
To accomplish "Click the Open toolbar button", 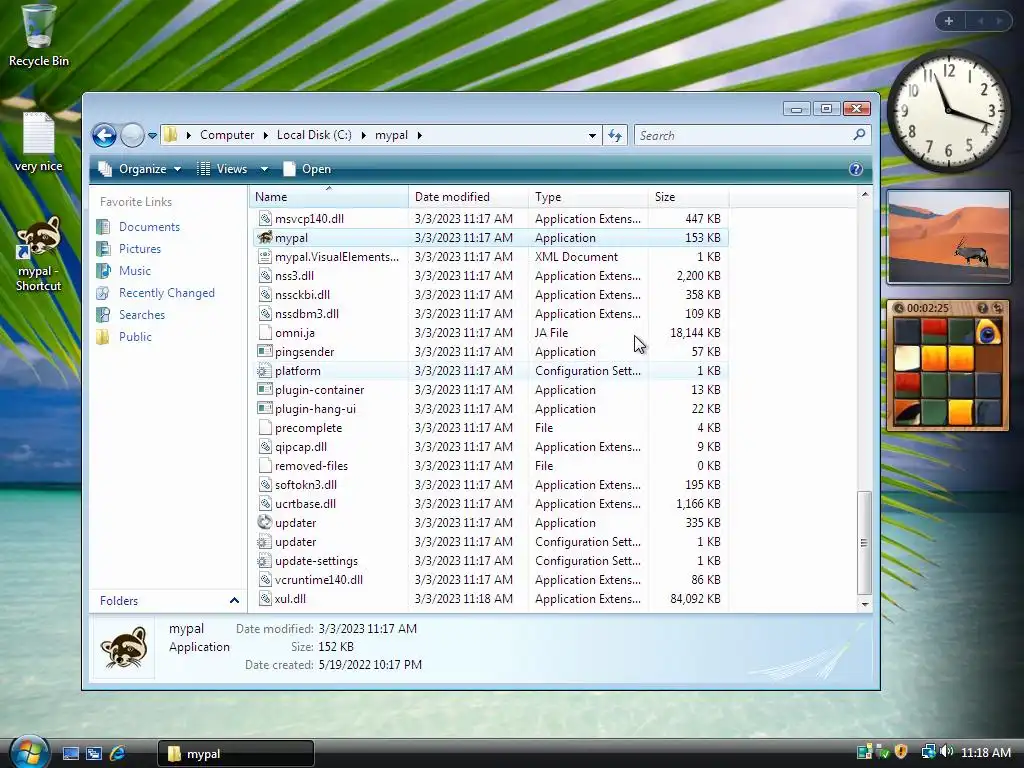I will coord(307,169).
